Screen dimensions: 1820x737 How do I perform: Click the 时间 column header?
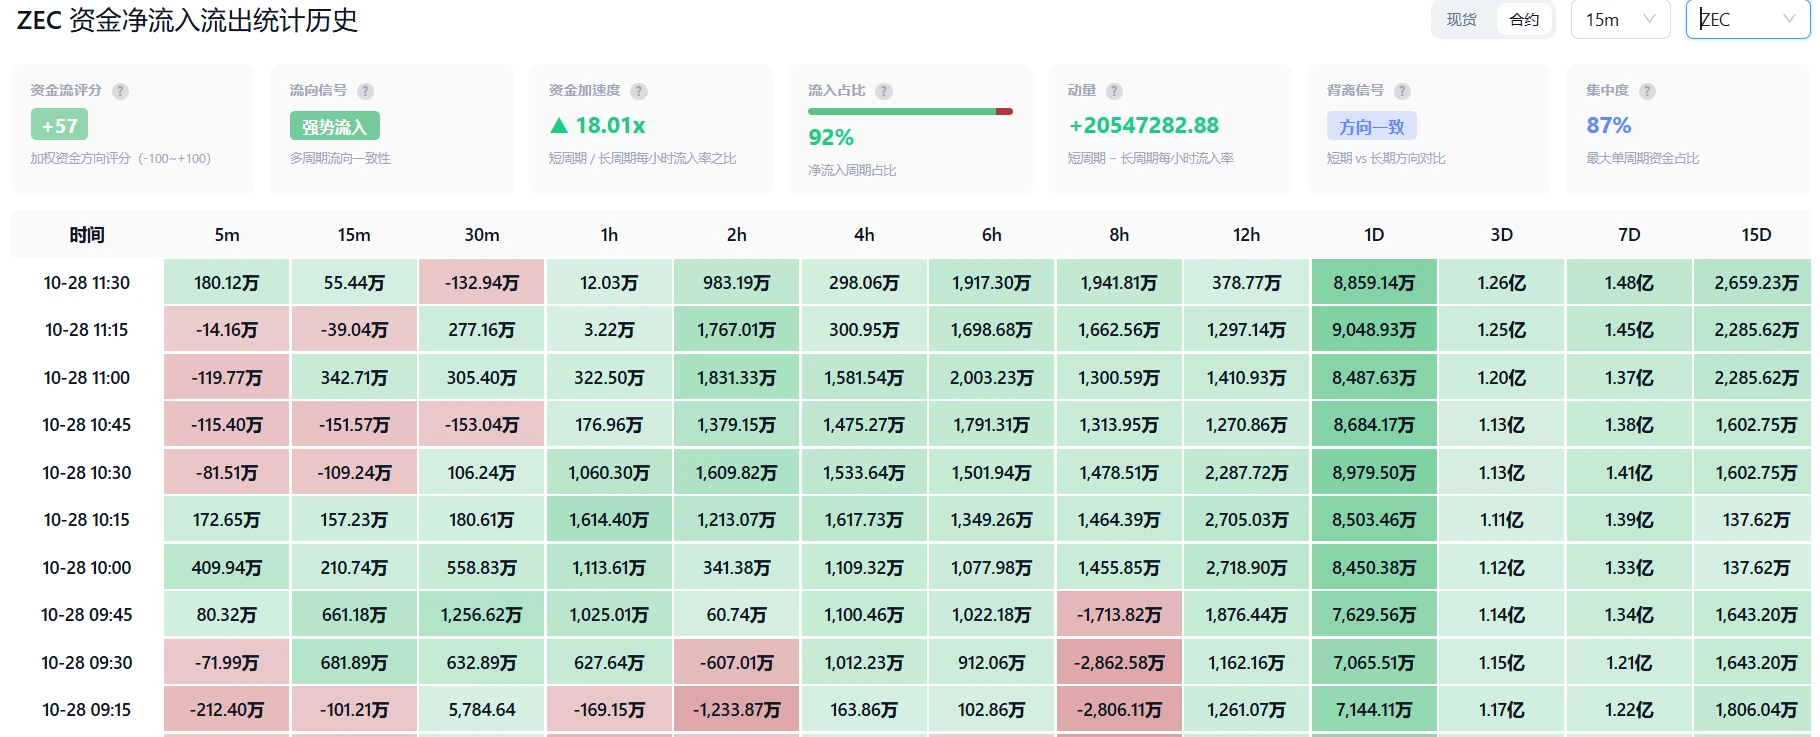click(87, 235)
